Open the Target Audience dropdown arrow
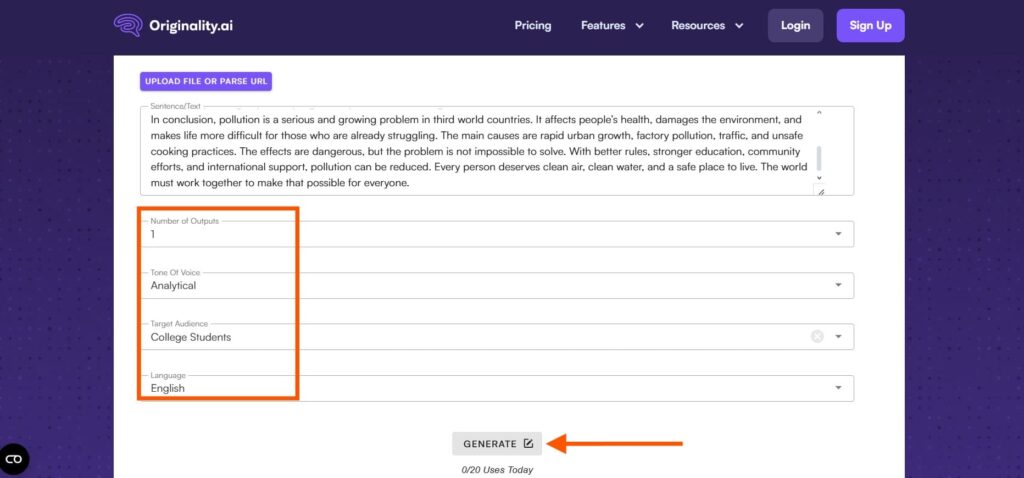 coord(838,337)
